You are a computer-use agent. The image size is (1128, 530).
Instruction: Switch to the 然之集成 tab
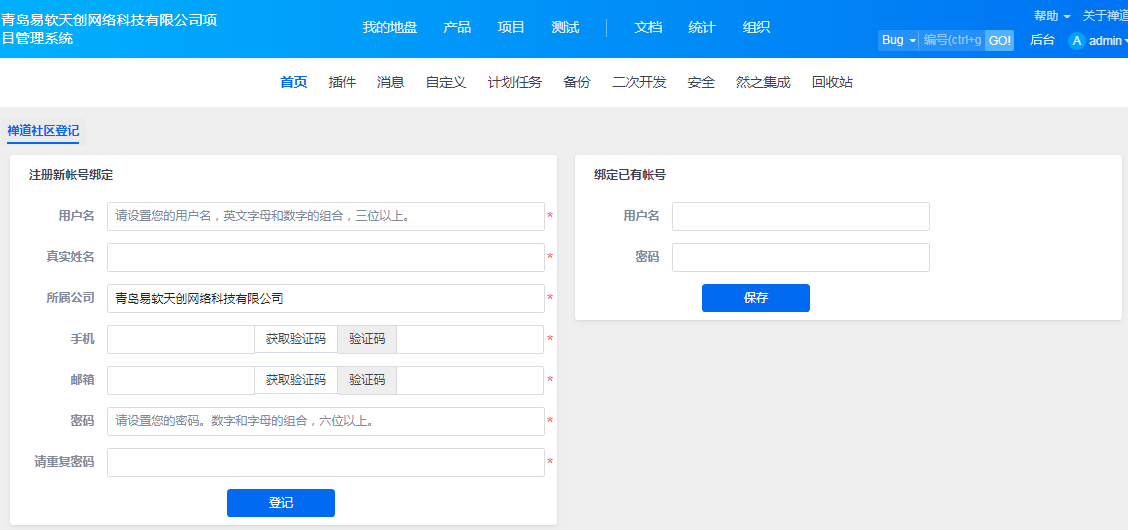coord(763,82)
